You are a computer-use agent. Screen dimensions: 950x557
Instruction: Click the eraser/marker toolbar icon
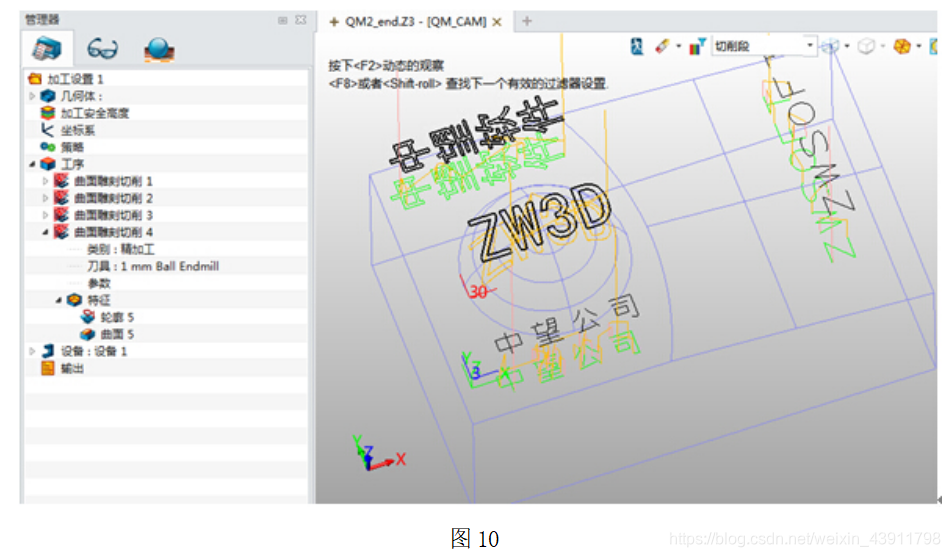click(662, 46)
